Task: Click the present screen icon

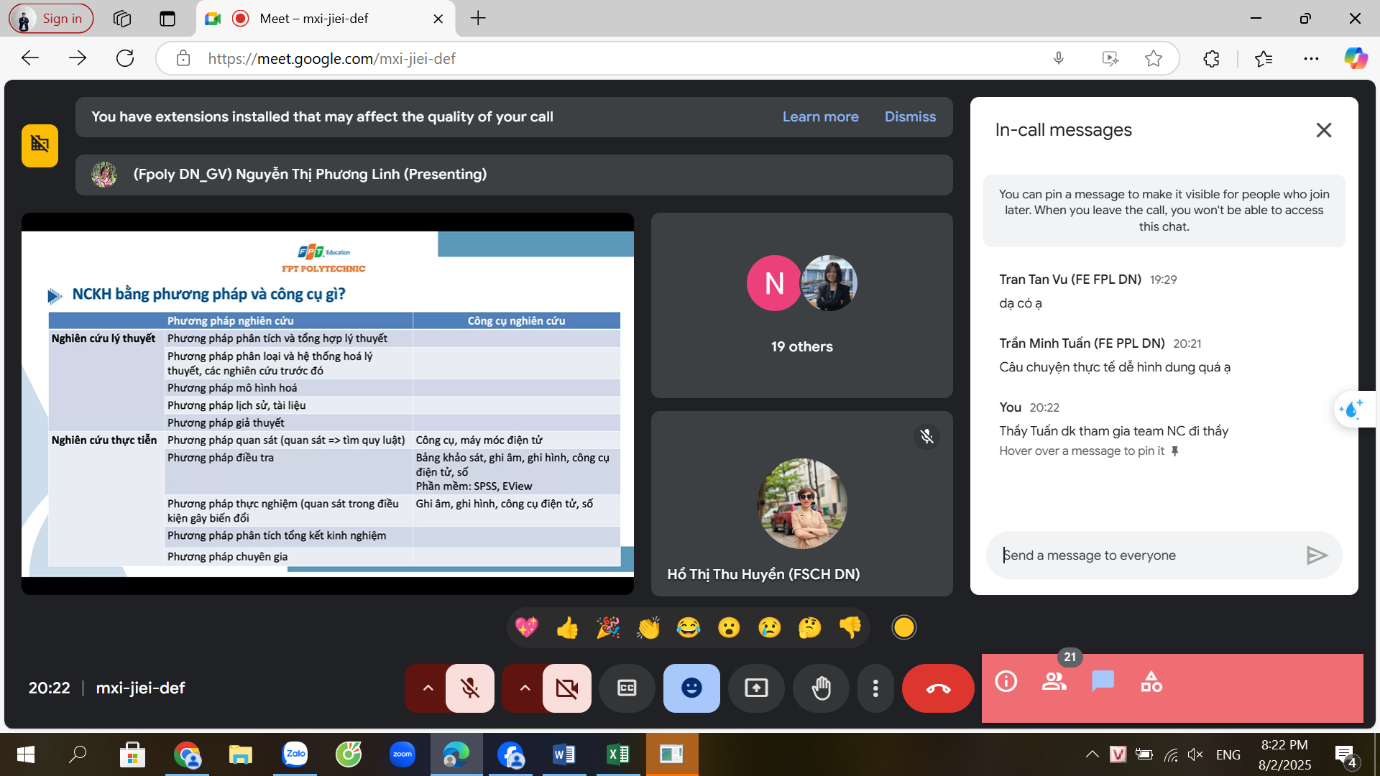Action: point(756,688)
